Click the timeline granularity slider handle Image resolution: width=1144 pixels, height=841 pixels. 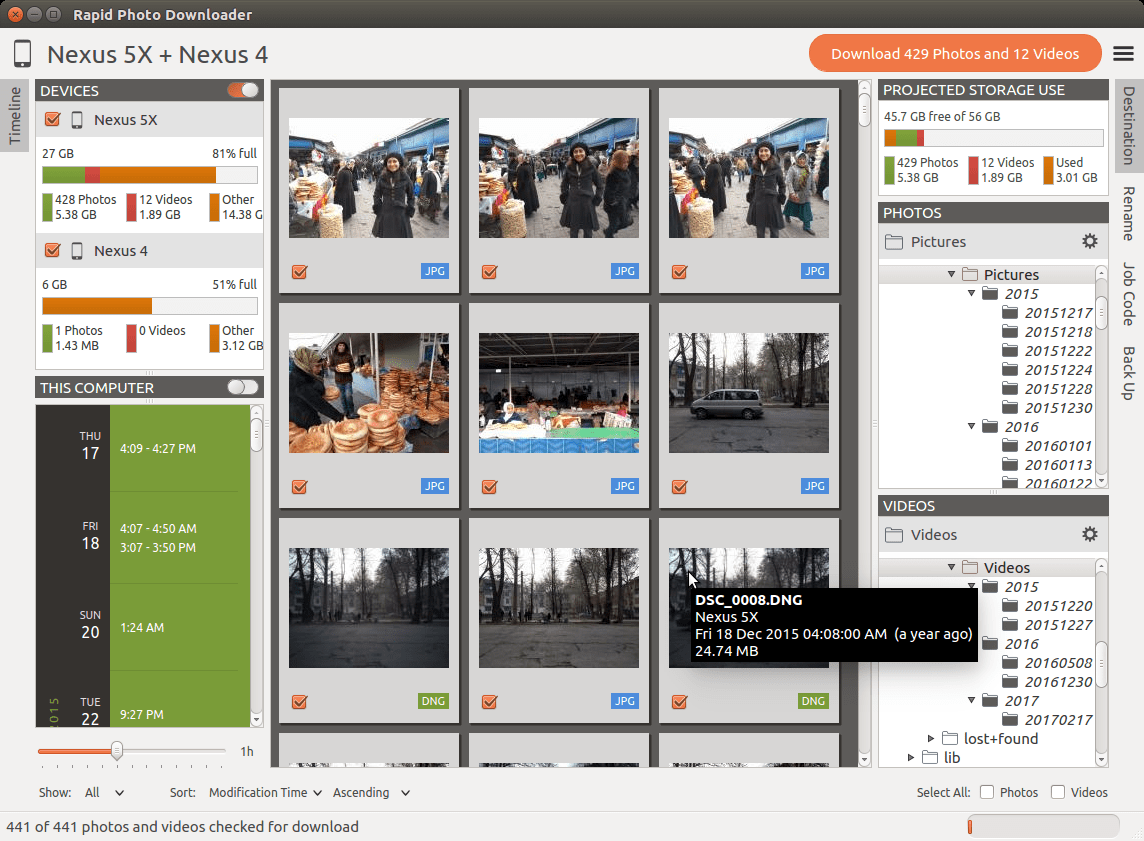117,750
